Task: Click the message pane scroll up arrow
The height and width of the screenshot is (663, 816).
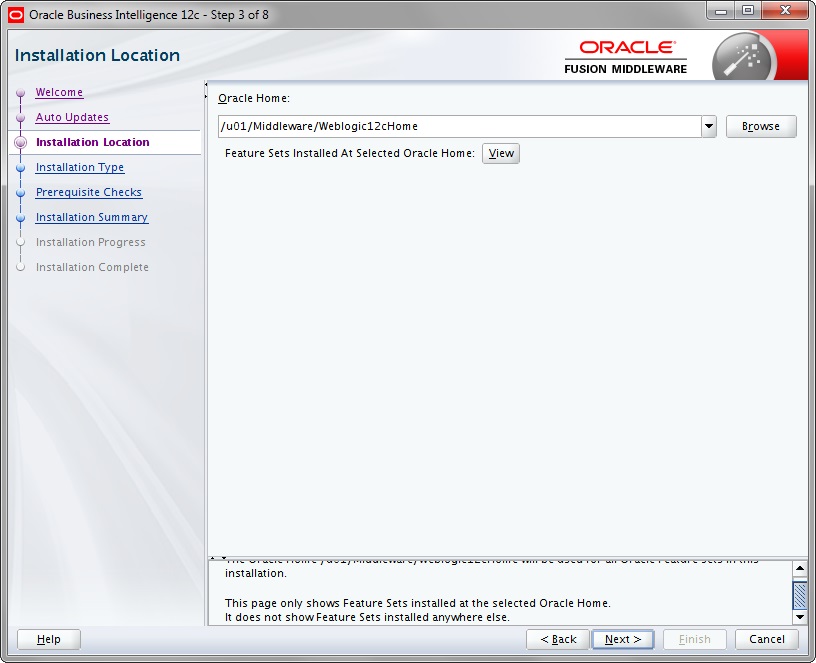Action: pos(800,568)
